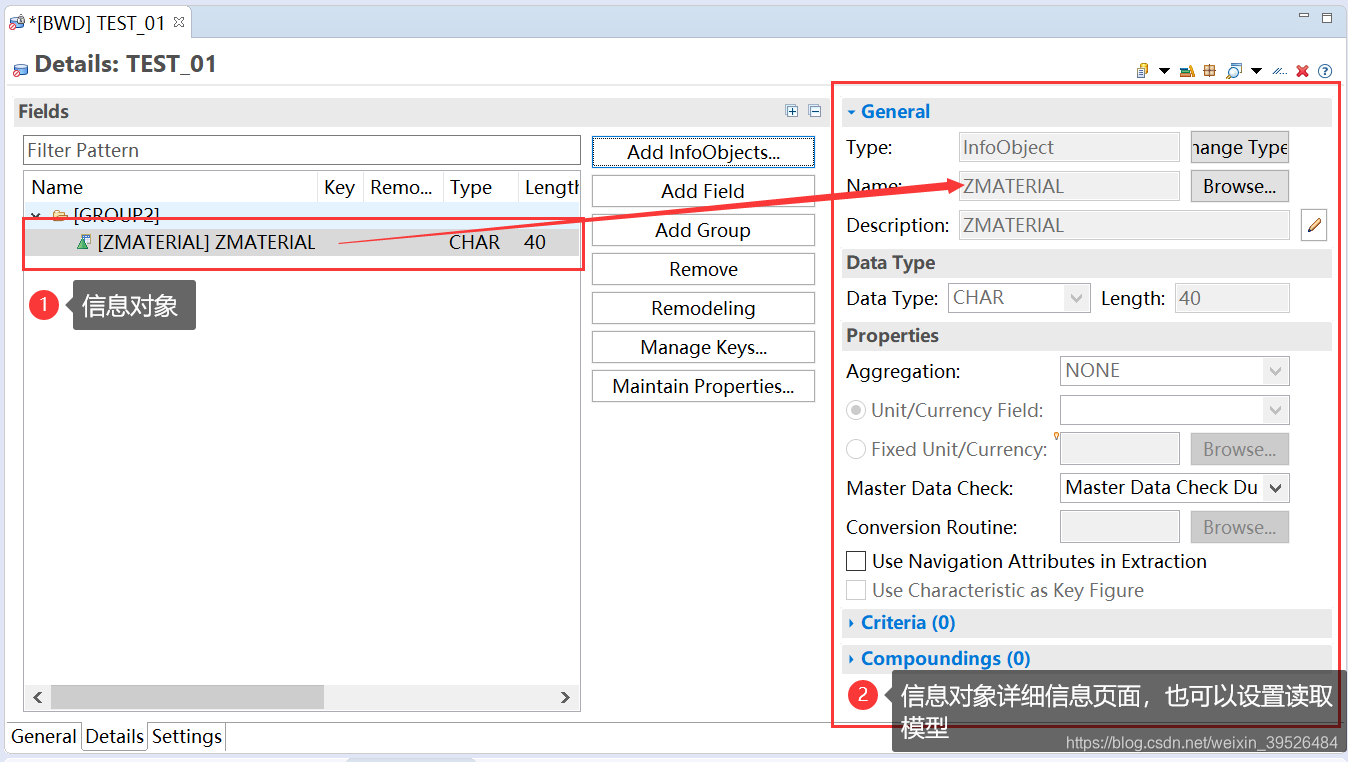Click Browse... next to Fixed Unit/Currency
The image size is (1348, 762).
(1239, 449)
